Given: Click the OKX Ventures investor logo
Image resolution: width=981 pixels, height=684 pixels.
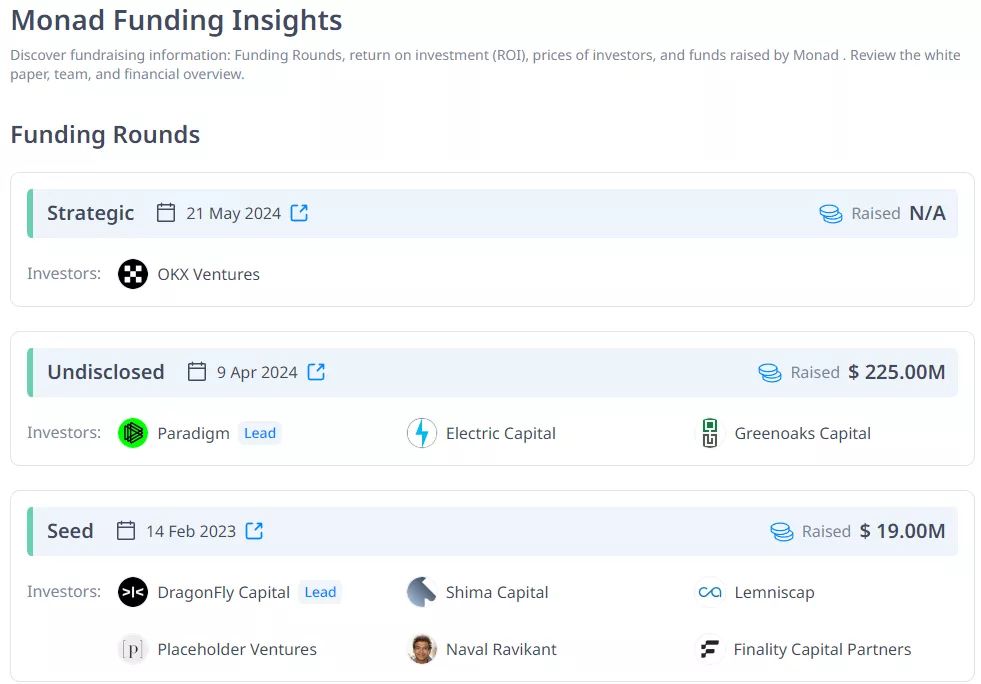Looking at the screenshot, I should pos(133,274).
